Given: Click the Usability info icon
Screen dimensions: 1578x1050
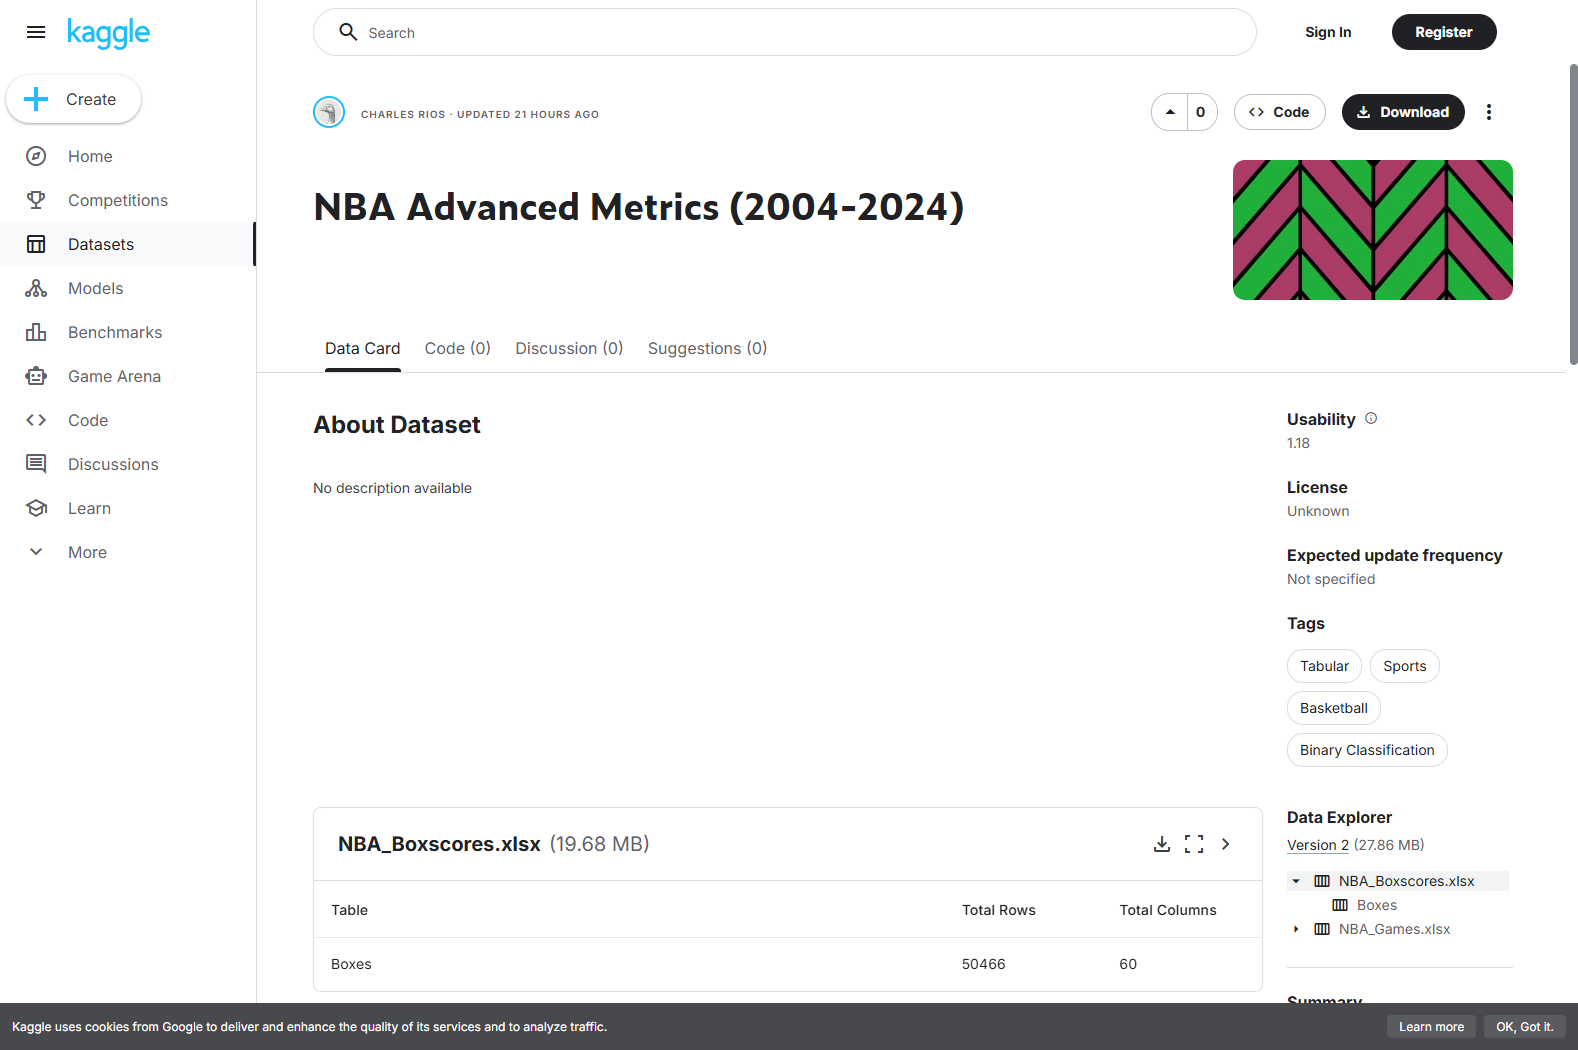Looking at the screenshot, I should tap(1371, 419).
